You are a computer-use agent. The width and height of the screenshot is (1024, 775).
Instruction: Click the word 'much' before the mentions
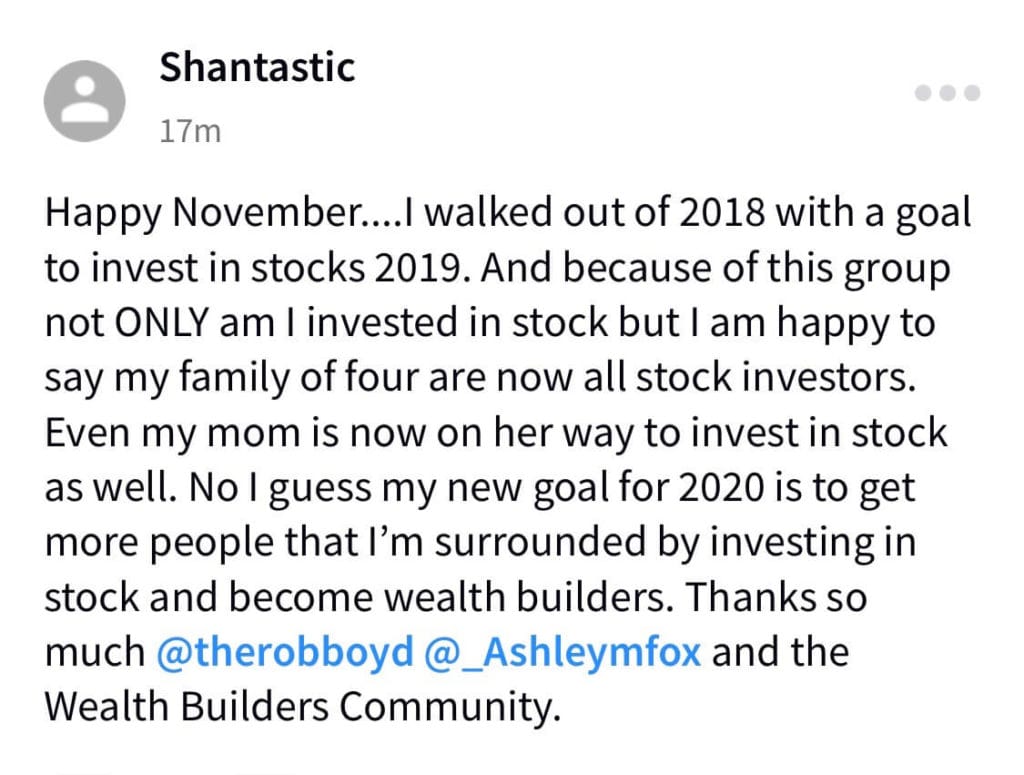point(95,652)
